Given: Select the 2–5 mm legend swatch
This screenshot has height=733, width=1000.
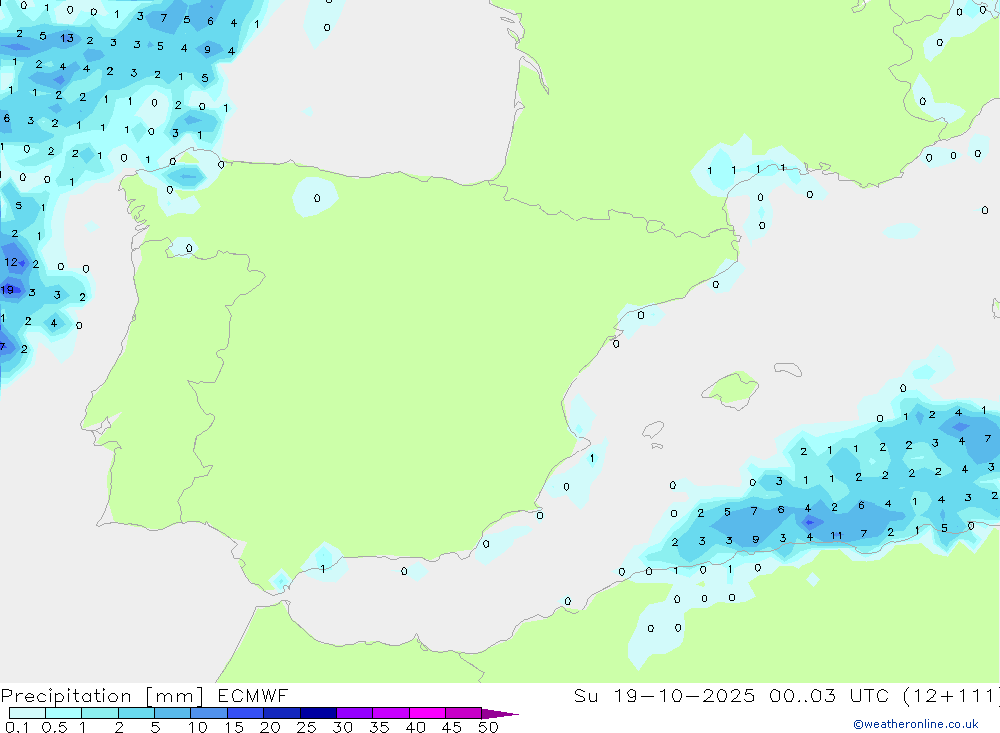Looking at the screenshot, I should click(136, 713).
